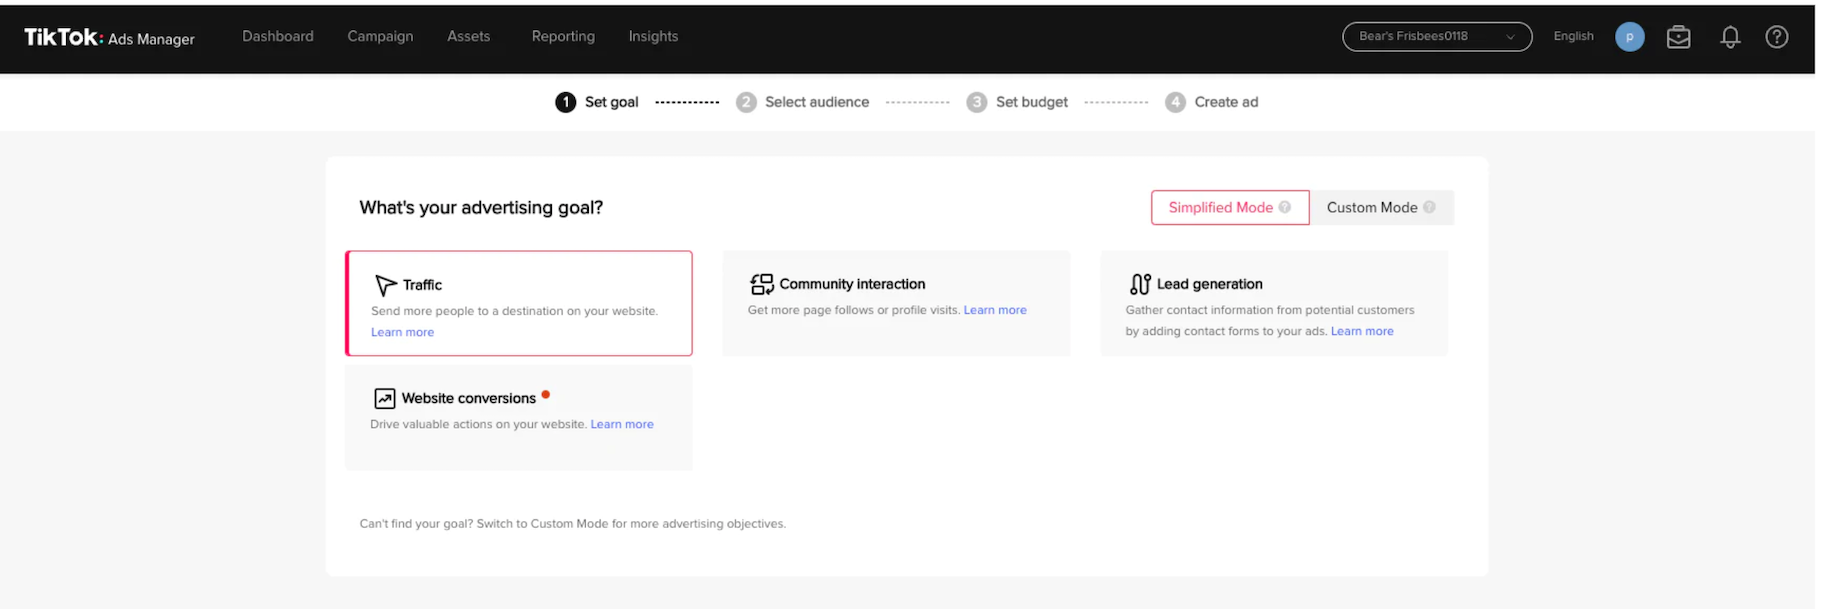This screenshot has width=1824, height=609.
Task: Open the Insights menu
Action: tap(653, 36)
